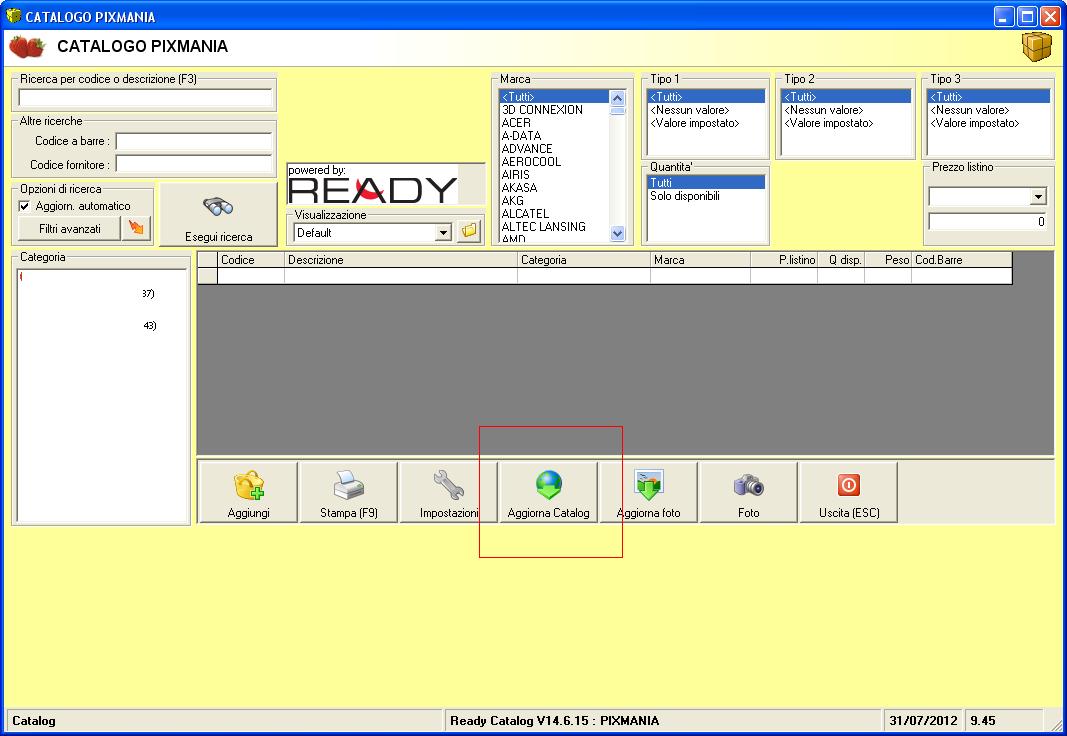Viewport: 1067px width, 736px height.
Task: Click the title bar application icon
Action: click(x=13, y=16)
